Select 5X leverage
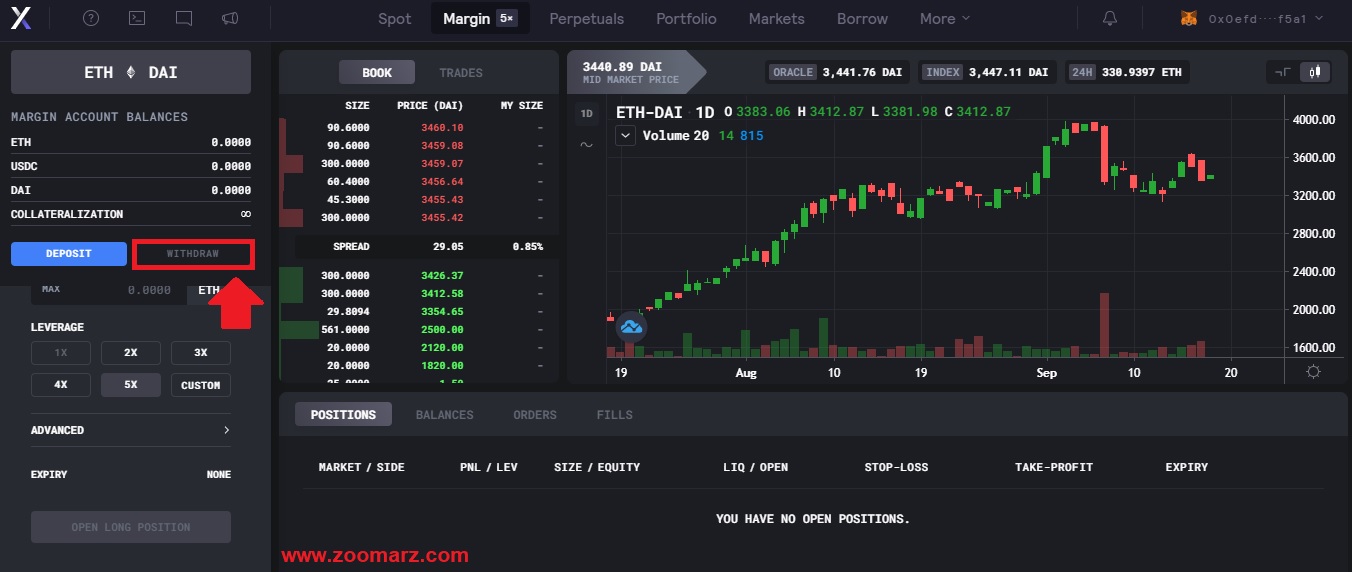This screenshot has height=572, width=1352. point(131,385)
